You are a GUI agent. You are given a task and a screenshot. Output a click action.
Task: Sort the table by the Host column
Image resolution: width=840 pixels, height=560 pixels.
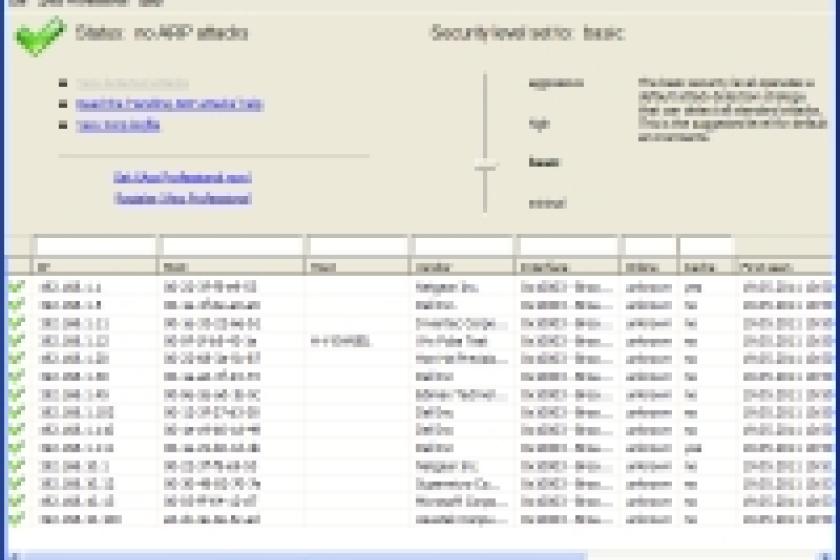358,266
